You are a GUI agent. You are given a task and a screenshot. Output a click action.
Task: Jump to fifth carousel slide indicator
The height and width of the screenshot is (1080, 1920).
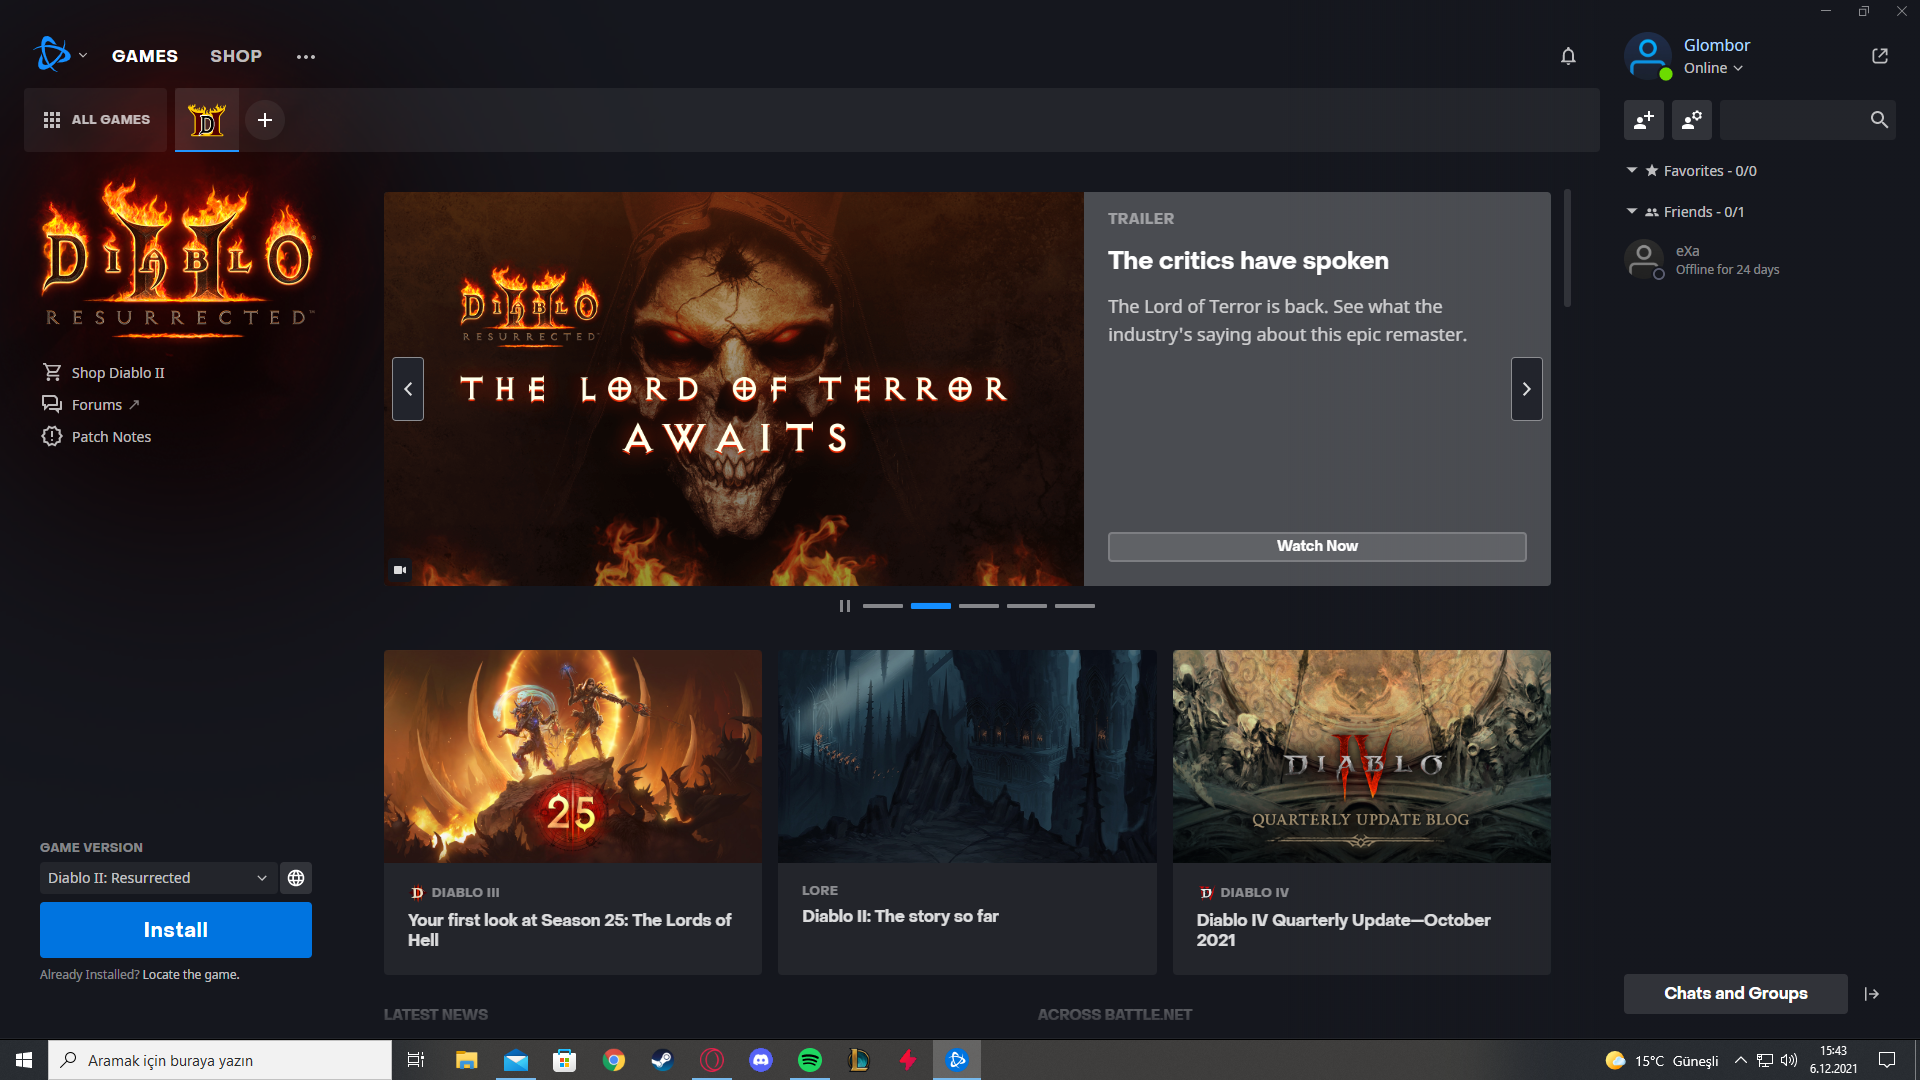pos(1075,606)
